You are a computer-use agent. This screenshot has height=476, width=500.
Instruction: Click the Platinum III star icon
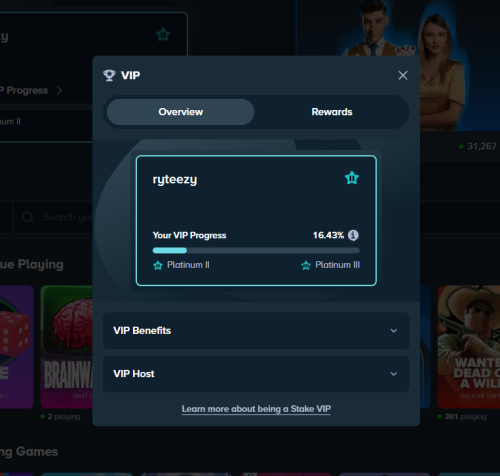tap(306, 265)
